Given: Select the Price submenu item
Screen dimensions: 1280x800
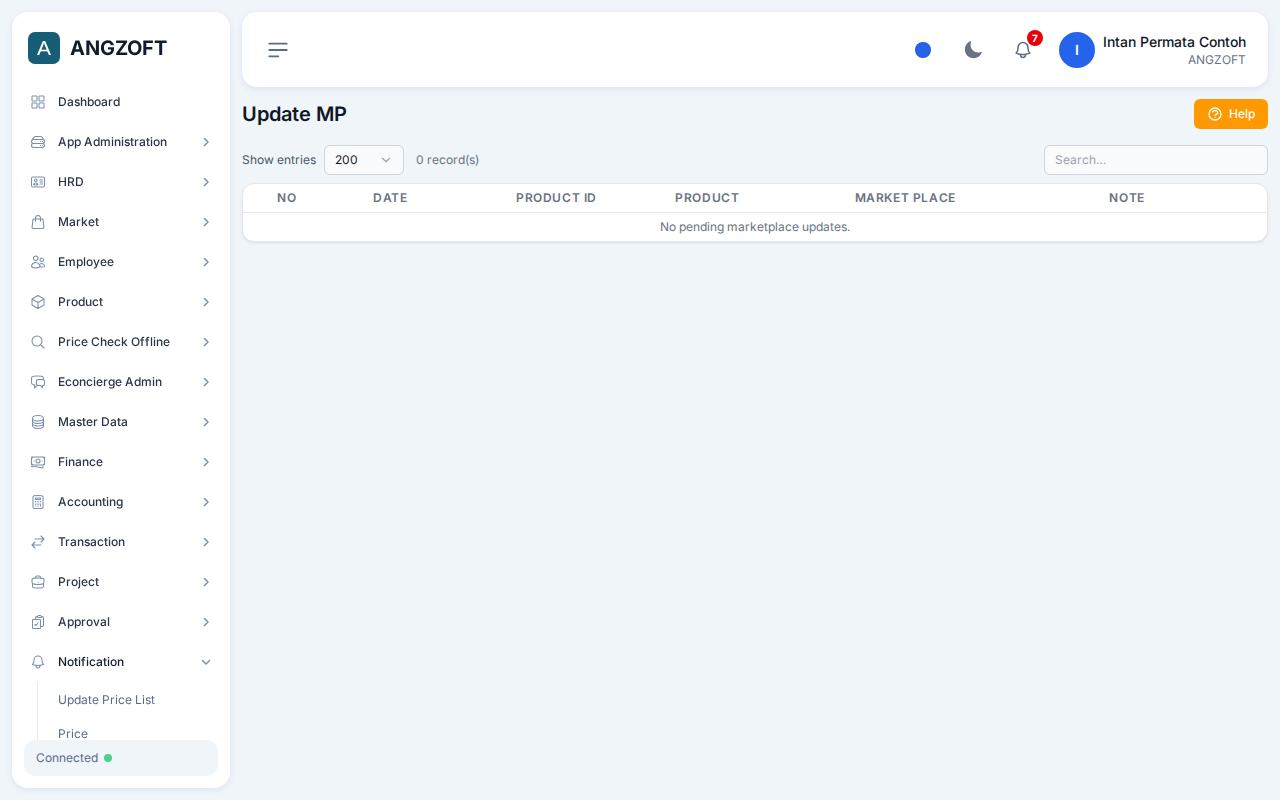Looking at the screenshot, I should pyautogui.click(x=73, y=734).
